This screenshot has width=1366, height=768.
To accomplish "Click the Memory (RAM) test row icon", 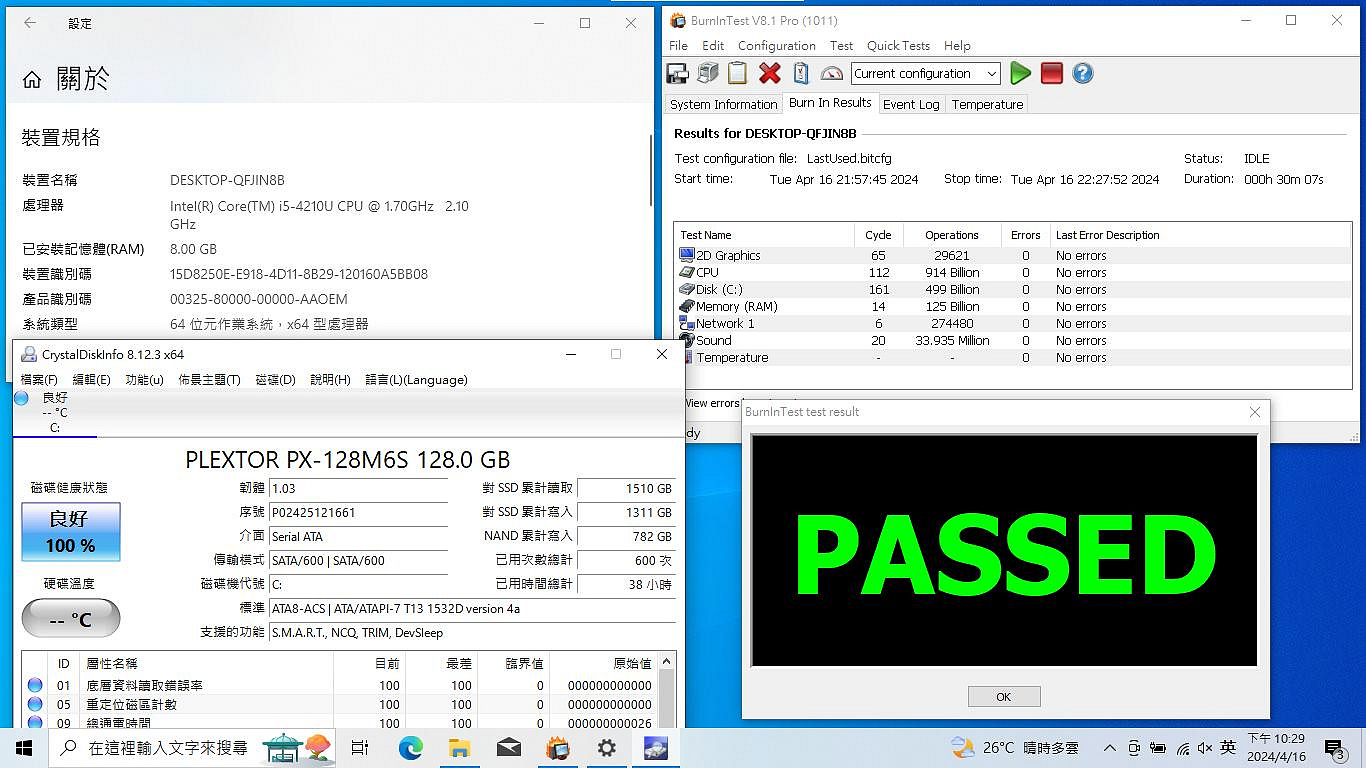I will (x=686, y=306).
